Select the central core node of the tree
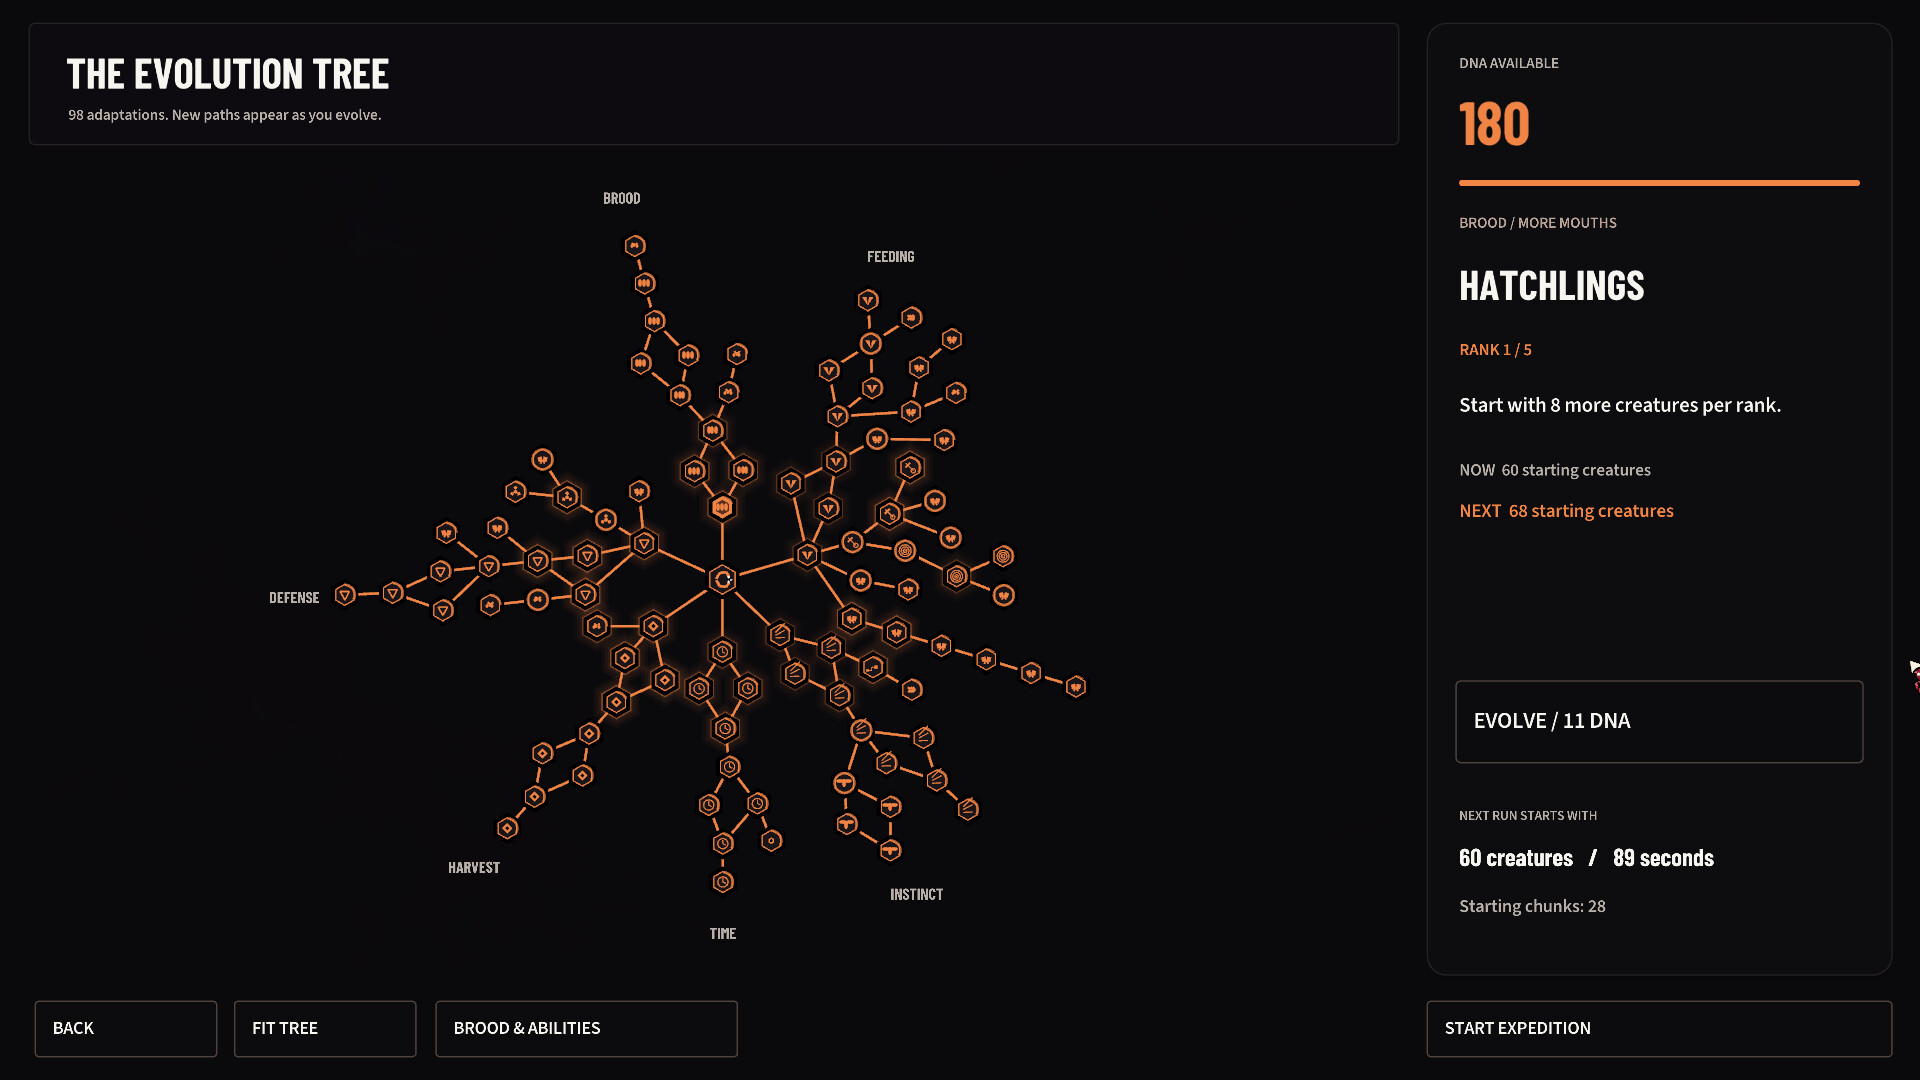The width and height of the screenshot is (1920, 1080). coord(722,579)
